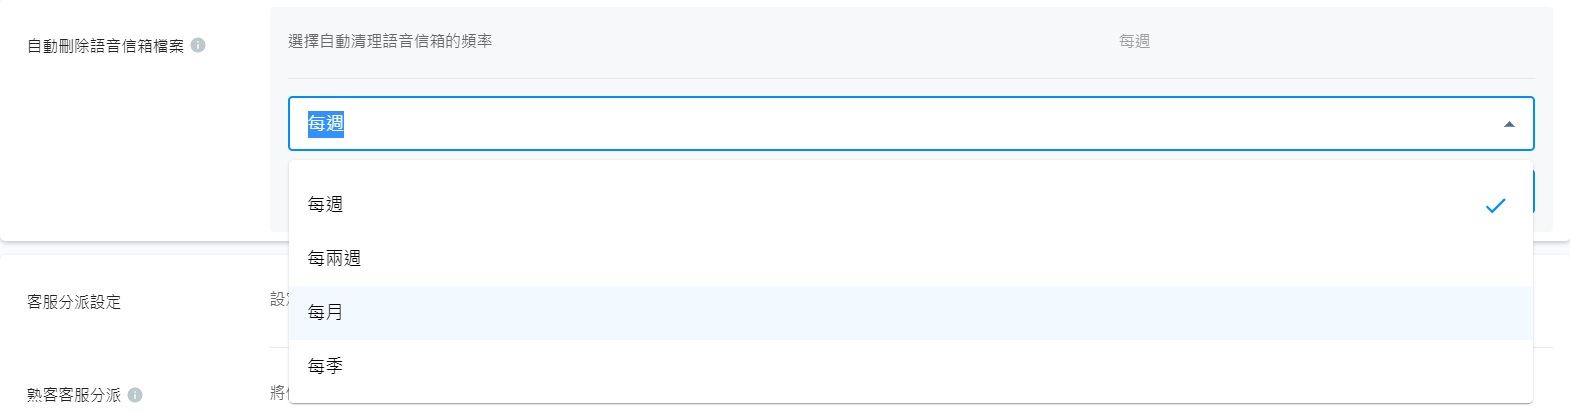Collapse the frequency dropdown with its arrow

coord(1509,124)
